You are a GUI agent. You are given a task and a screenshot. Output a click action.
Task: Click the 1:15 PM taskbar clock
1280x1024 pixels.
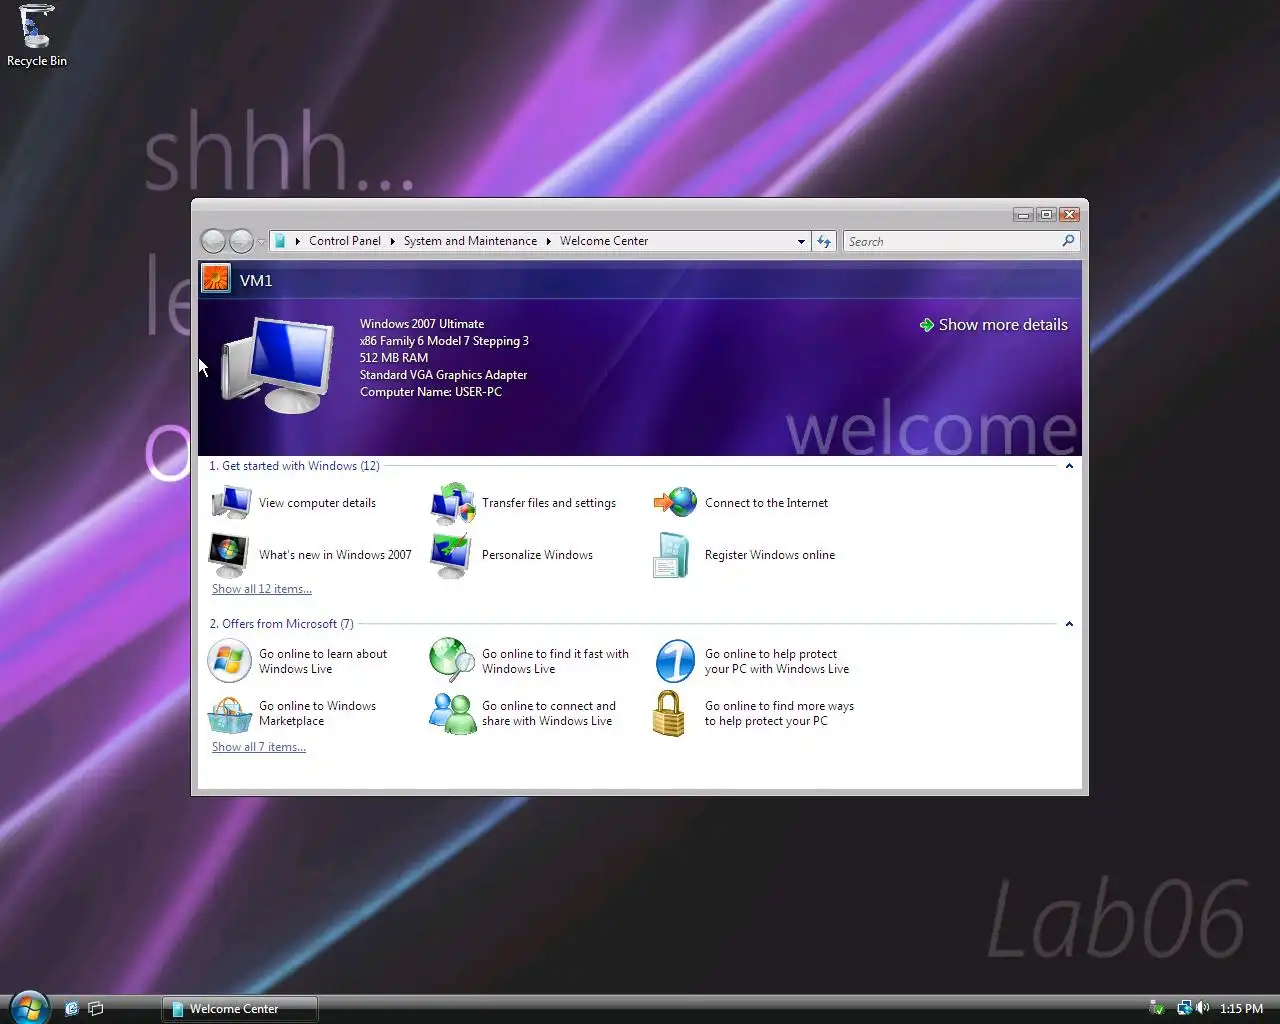1241,1009
